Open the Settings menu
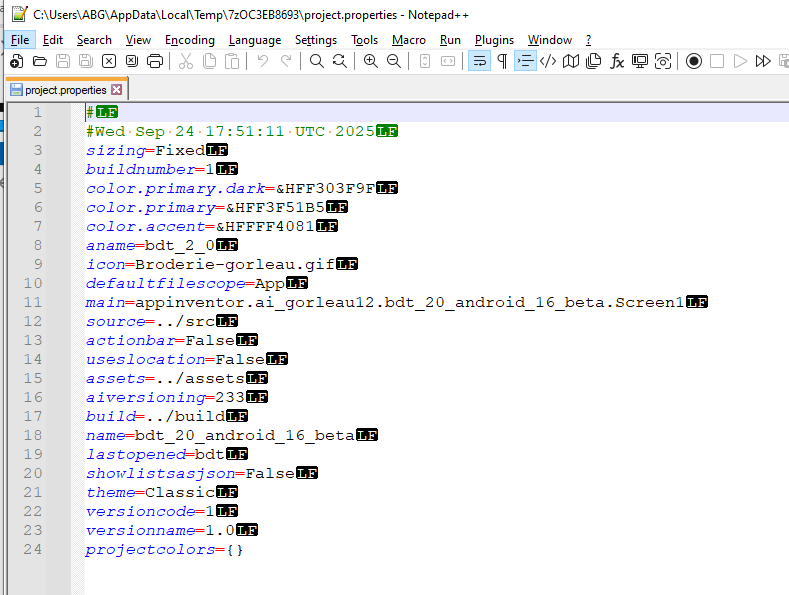The width and height of the screenshot is (789, 595). tap(316, 40)
